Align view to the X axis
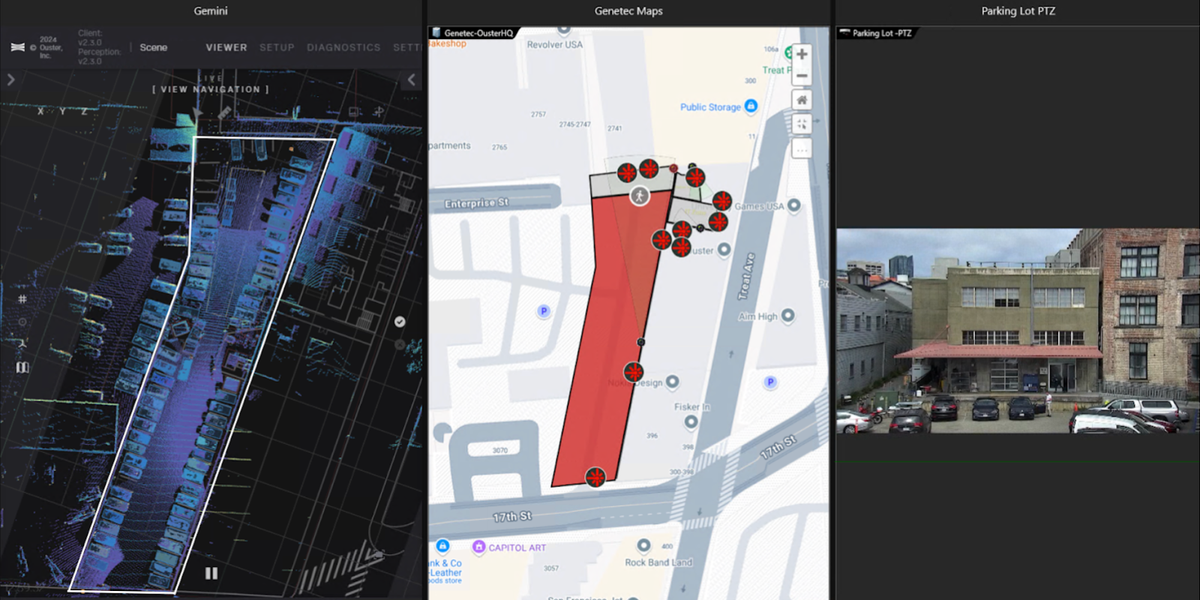The image size is (1200, 600). click(41, 111)
